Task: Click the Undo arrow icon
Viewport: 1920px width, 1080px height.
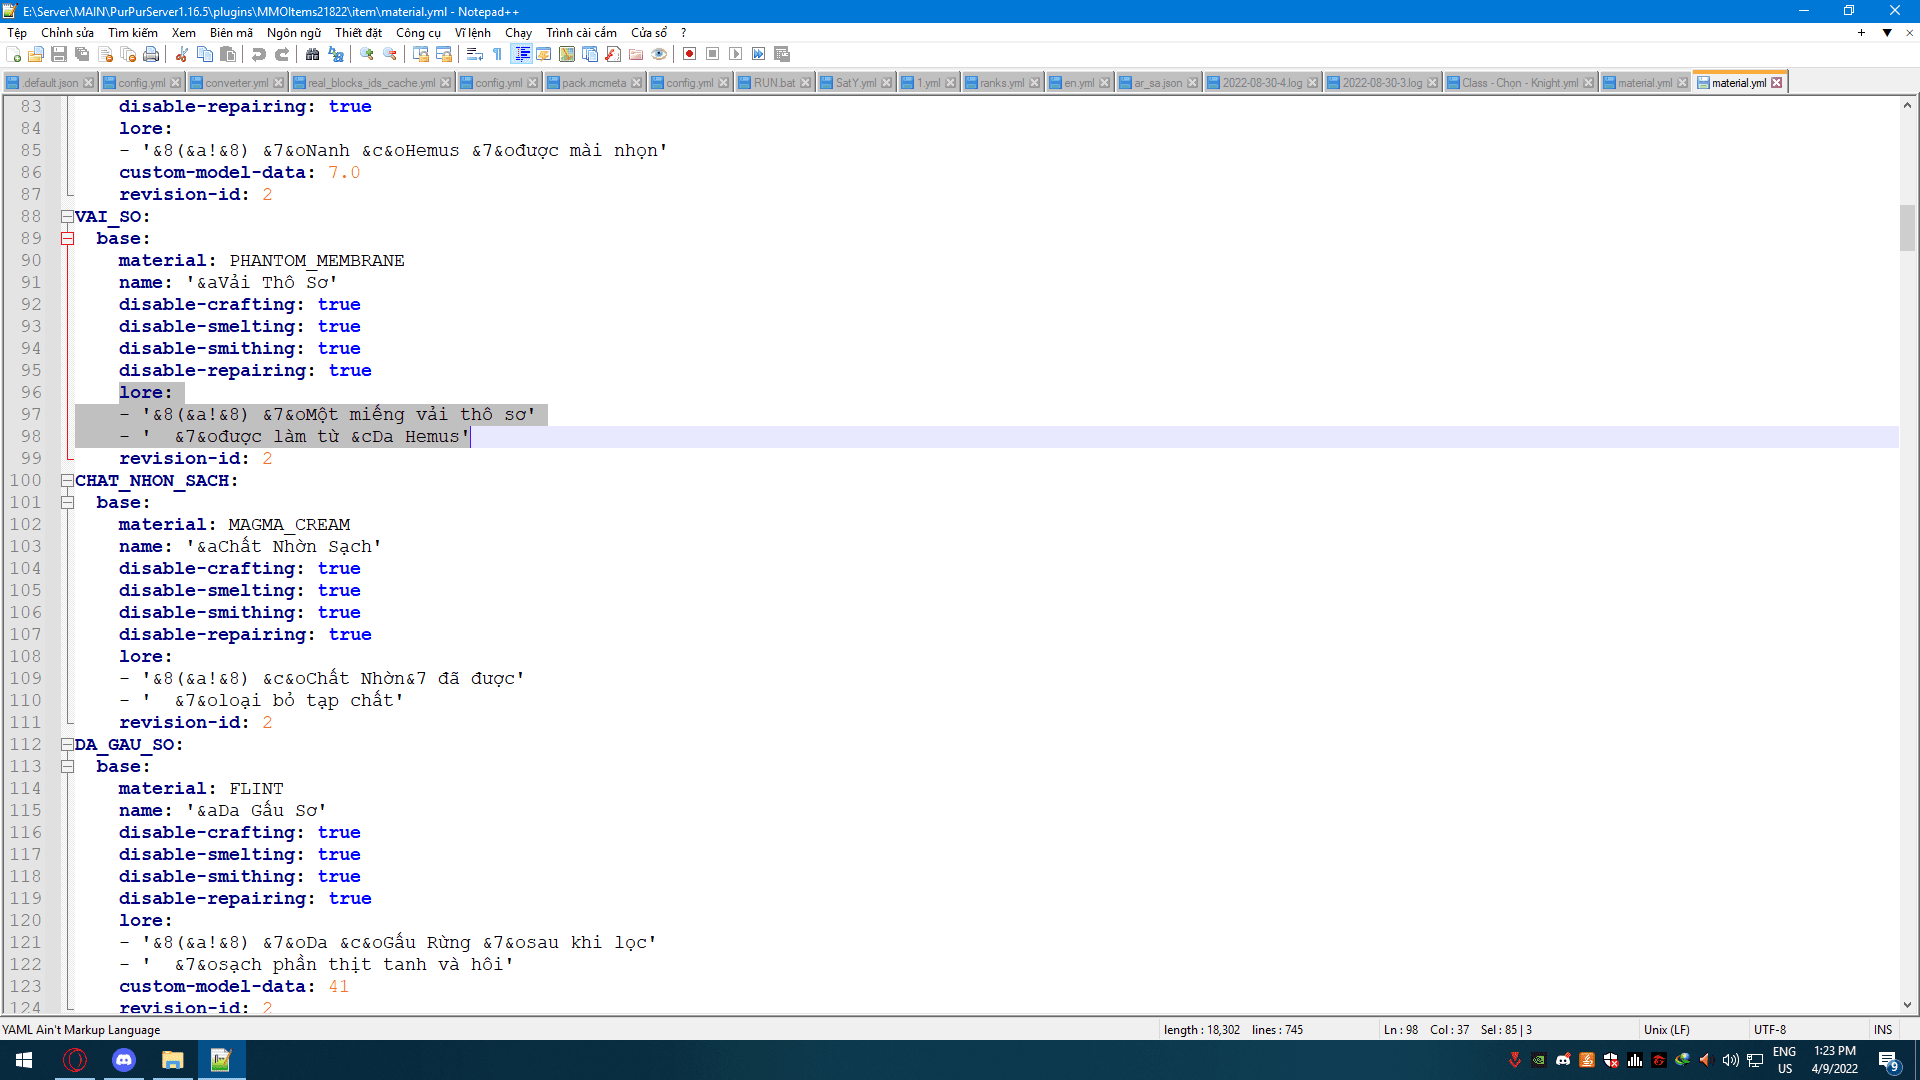Action: (x=259, y=54)
